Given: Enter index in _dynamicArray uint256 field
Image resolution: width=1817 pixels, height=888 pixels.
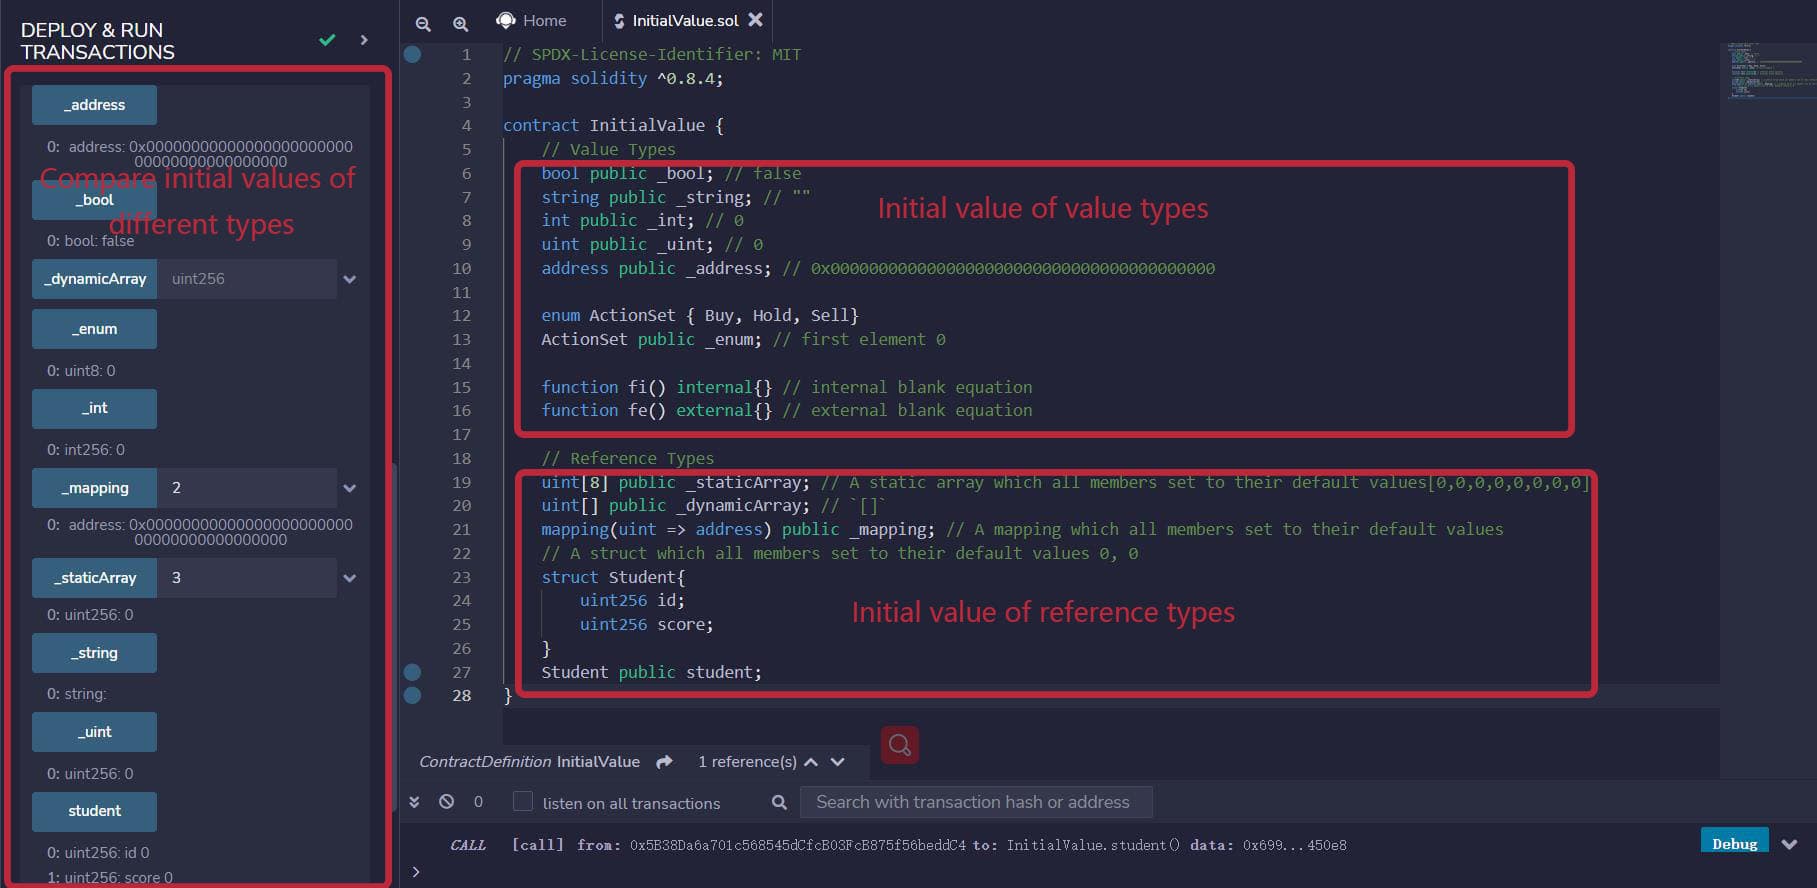Looking at the screenshot, I should point(247,279).
